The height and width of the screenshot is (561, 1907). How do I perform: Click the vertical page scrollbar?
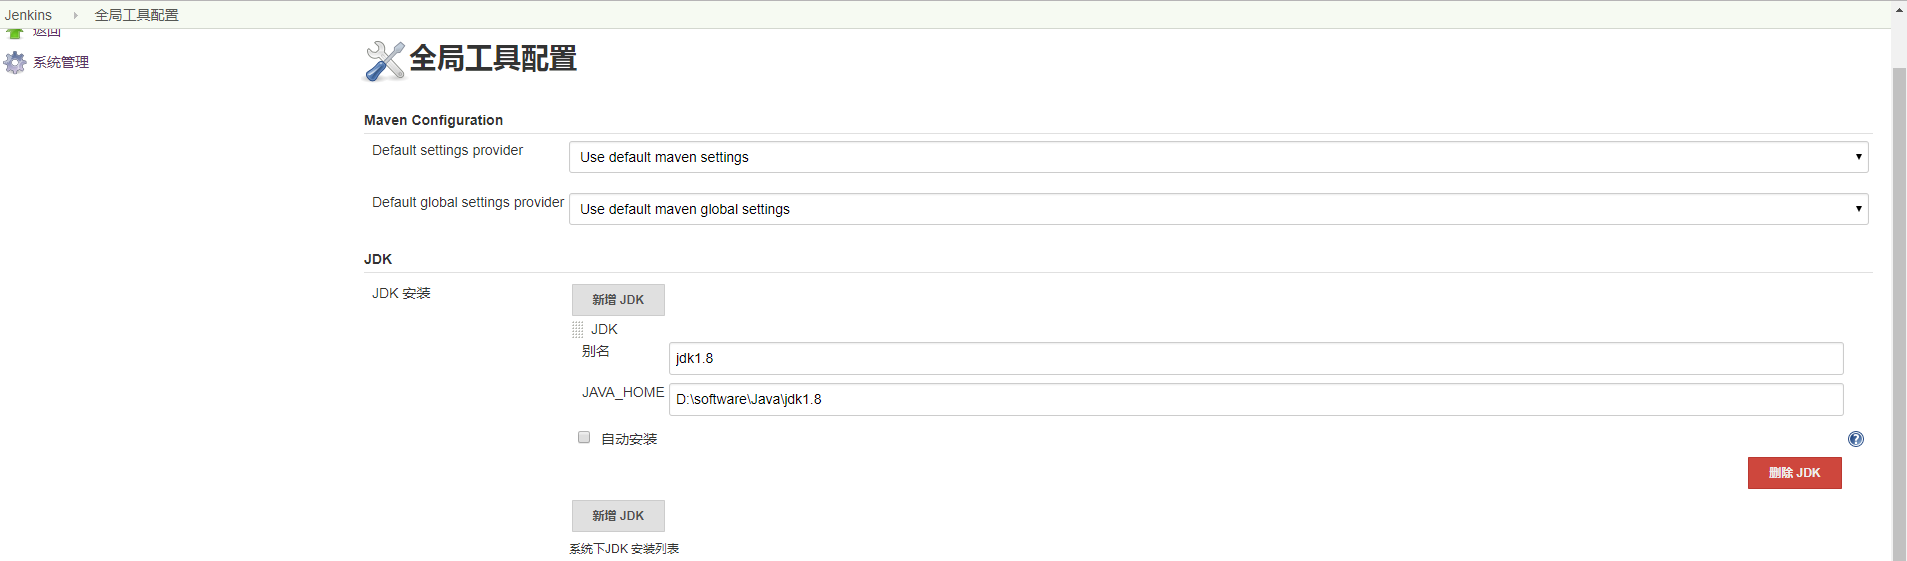pyautogui.click(x=1899, y=300)
